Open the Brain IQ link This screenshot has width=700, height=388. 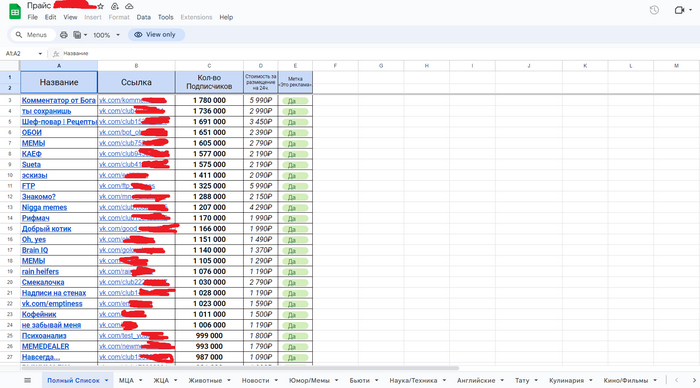coord(35,250)
